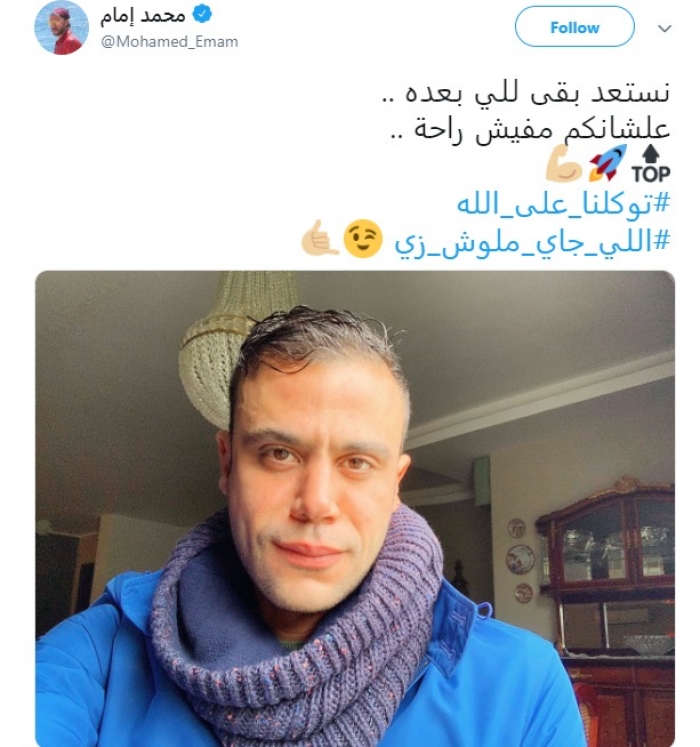Viewport: 700px width, 747px height.
Task: Open the @Mohamed_Emam handle link
Action: point(169,42)
